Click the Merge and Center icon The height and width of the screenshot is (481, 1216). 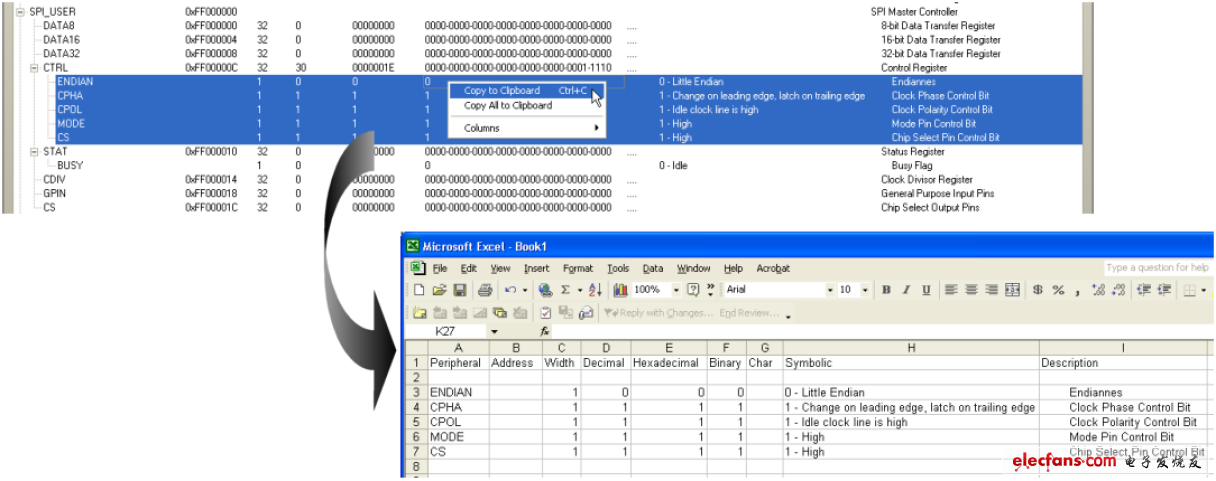click(x=1013, y=290)
